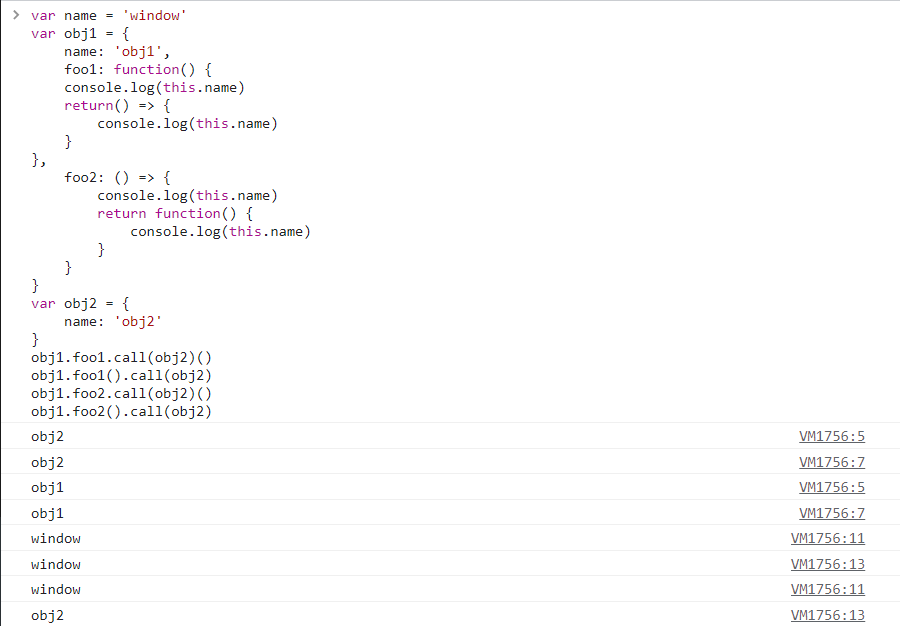This screenshot has width=900, height=626.
Task: Place cursor on "obj1.foo1.call(obj2)()" line
Action: [121, 357]
